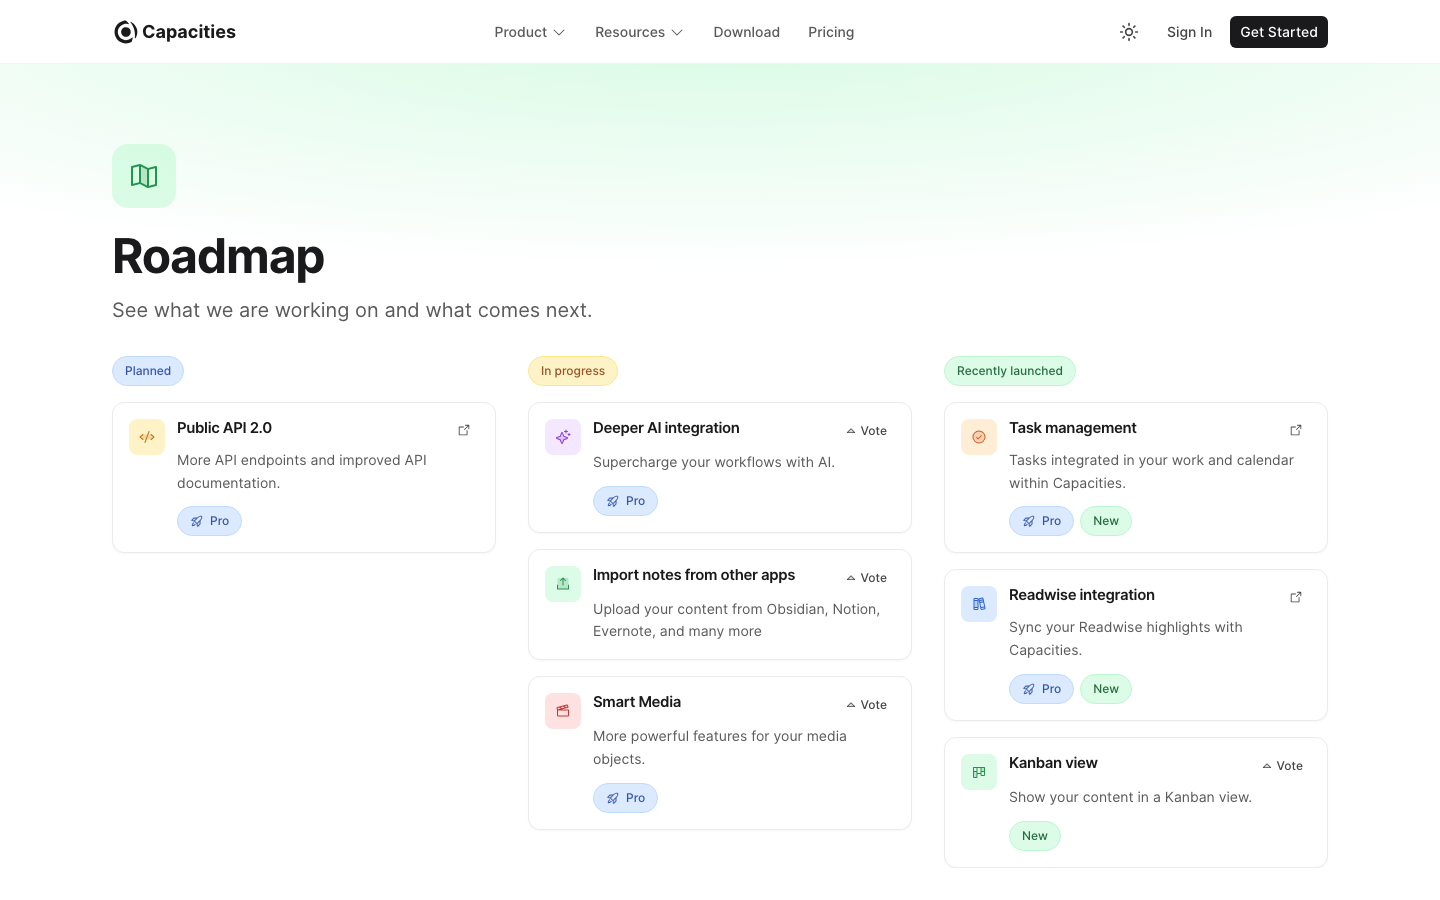Click Pro badge on Public API 2.0

210,521
